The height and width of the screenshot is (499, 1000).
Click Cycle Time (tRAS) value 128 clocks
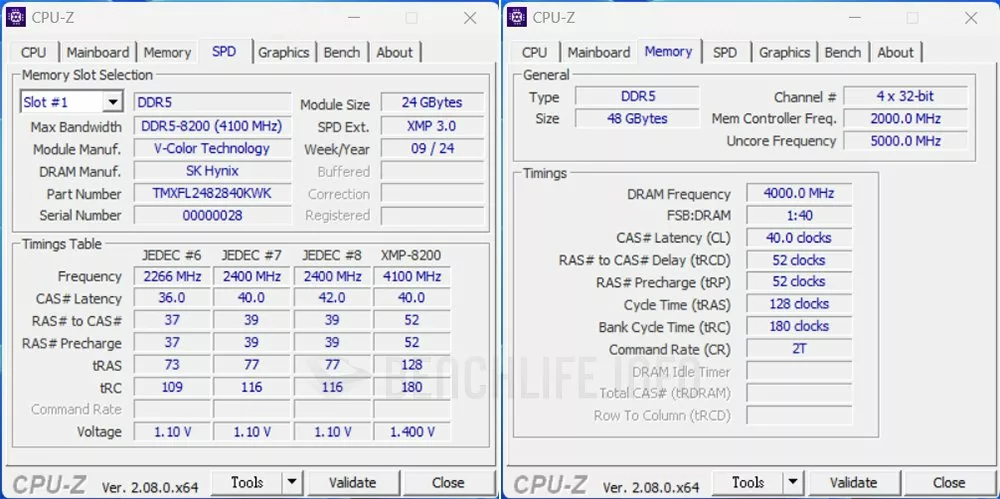pyautogui.click(x=798, y=304)
